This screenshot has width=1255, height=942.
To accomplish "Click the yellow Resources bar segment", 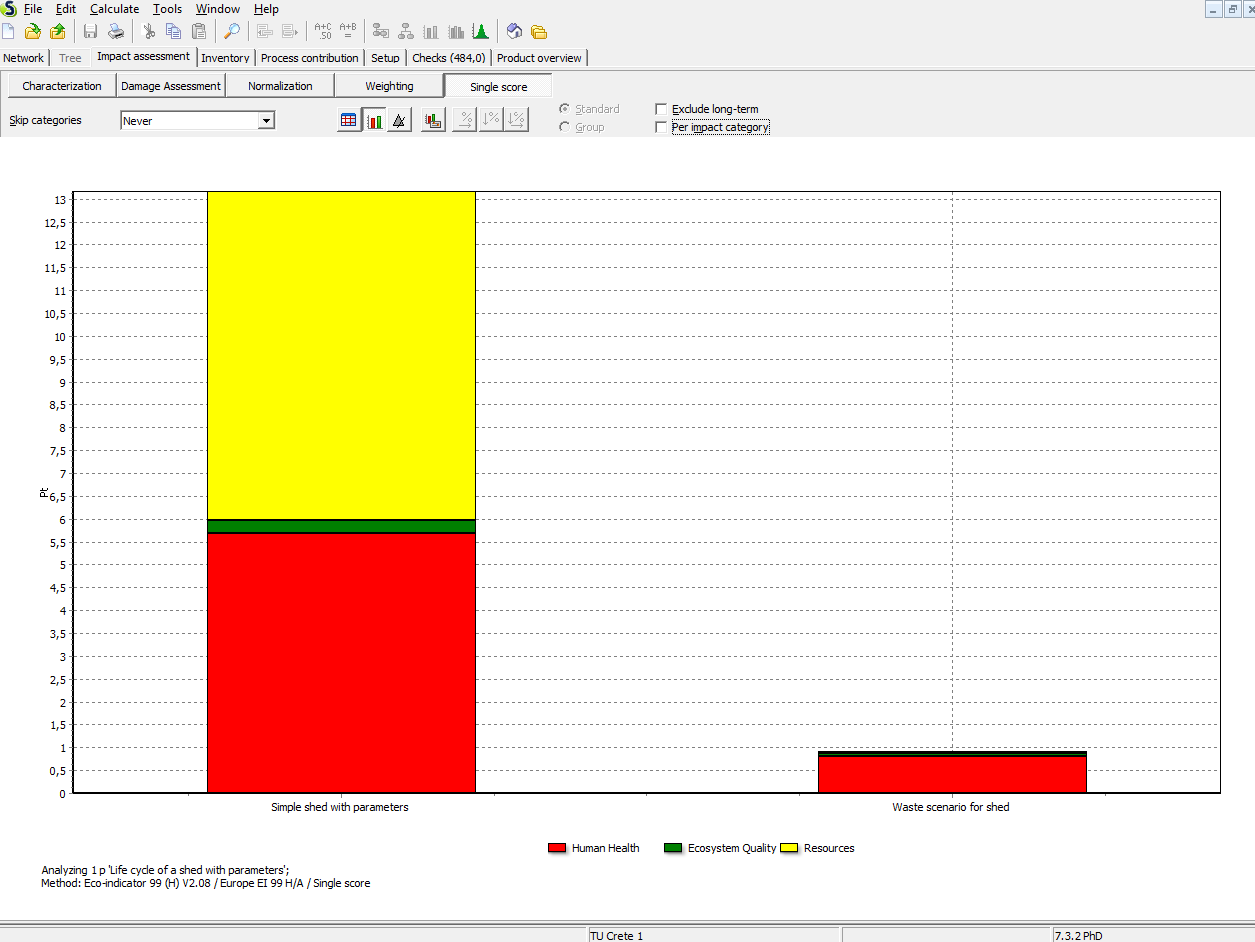I will [x=341, y=355].
